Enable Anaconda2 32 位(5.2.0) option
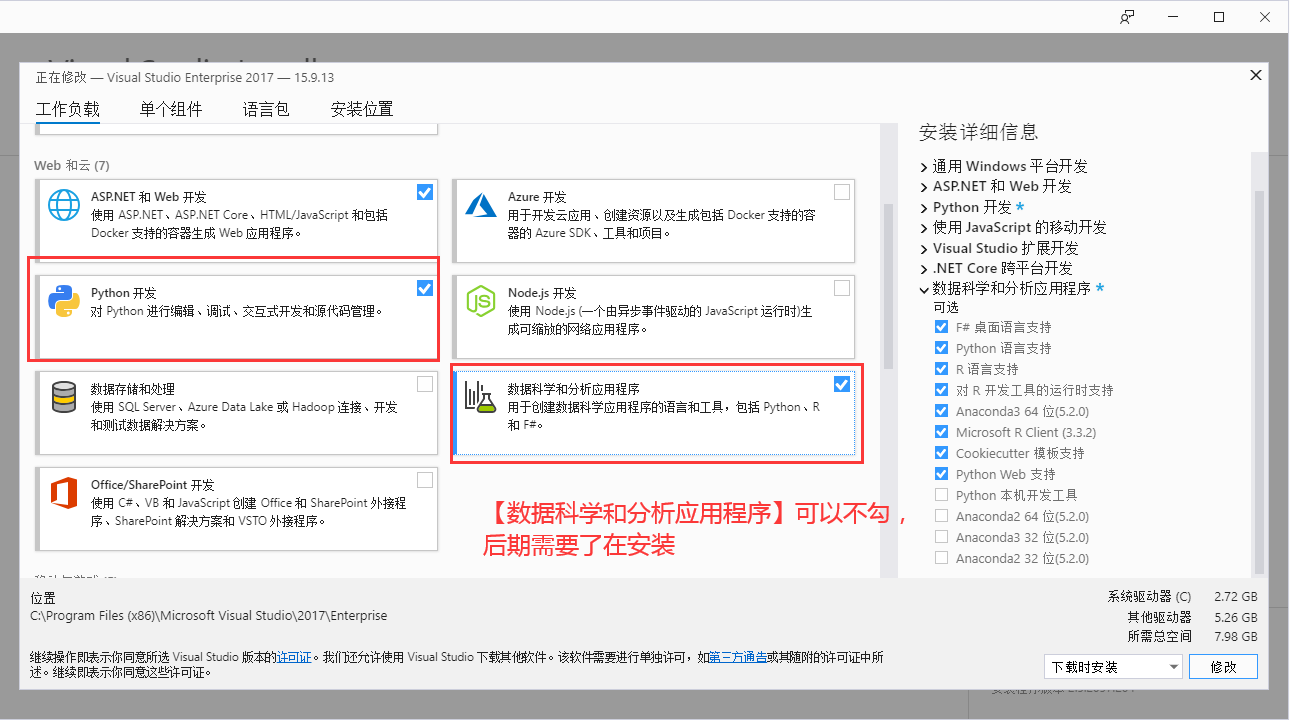1290x720 pixels. pyautogui.click(x=941, y=558)
